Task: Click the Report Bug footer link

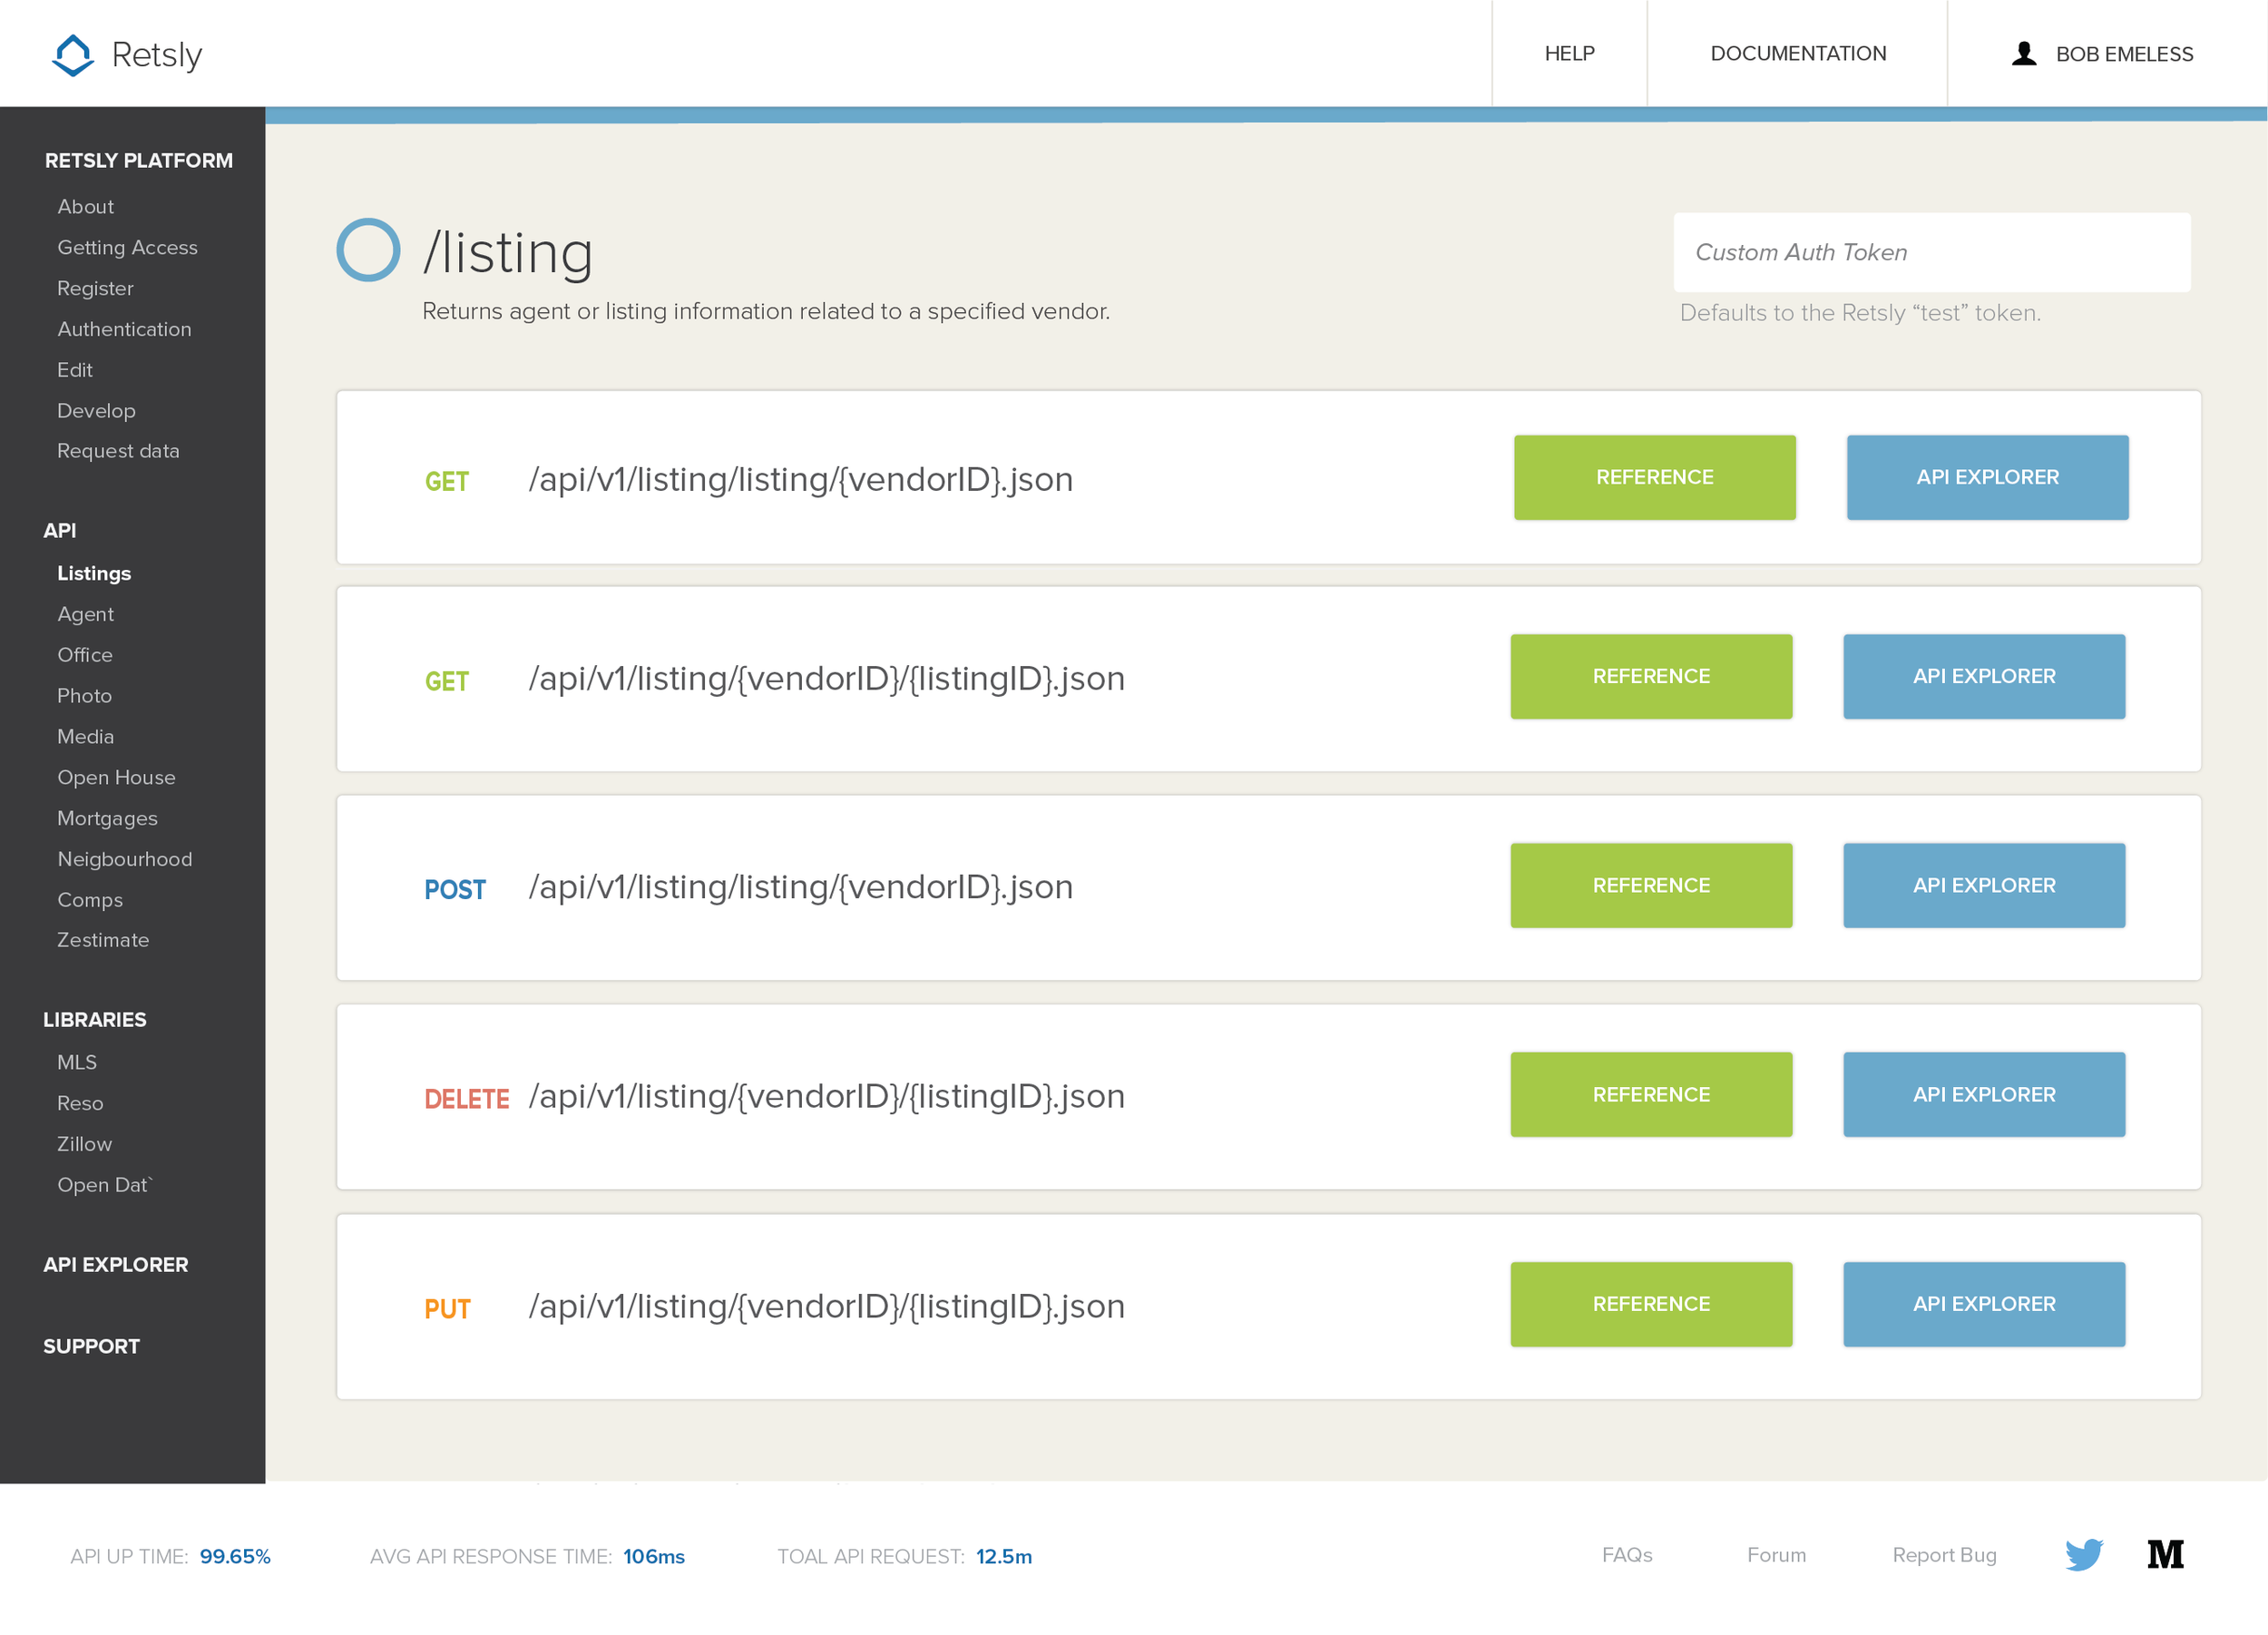Action: click(1944, 1555)
